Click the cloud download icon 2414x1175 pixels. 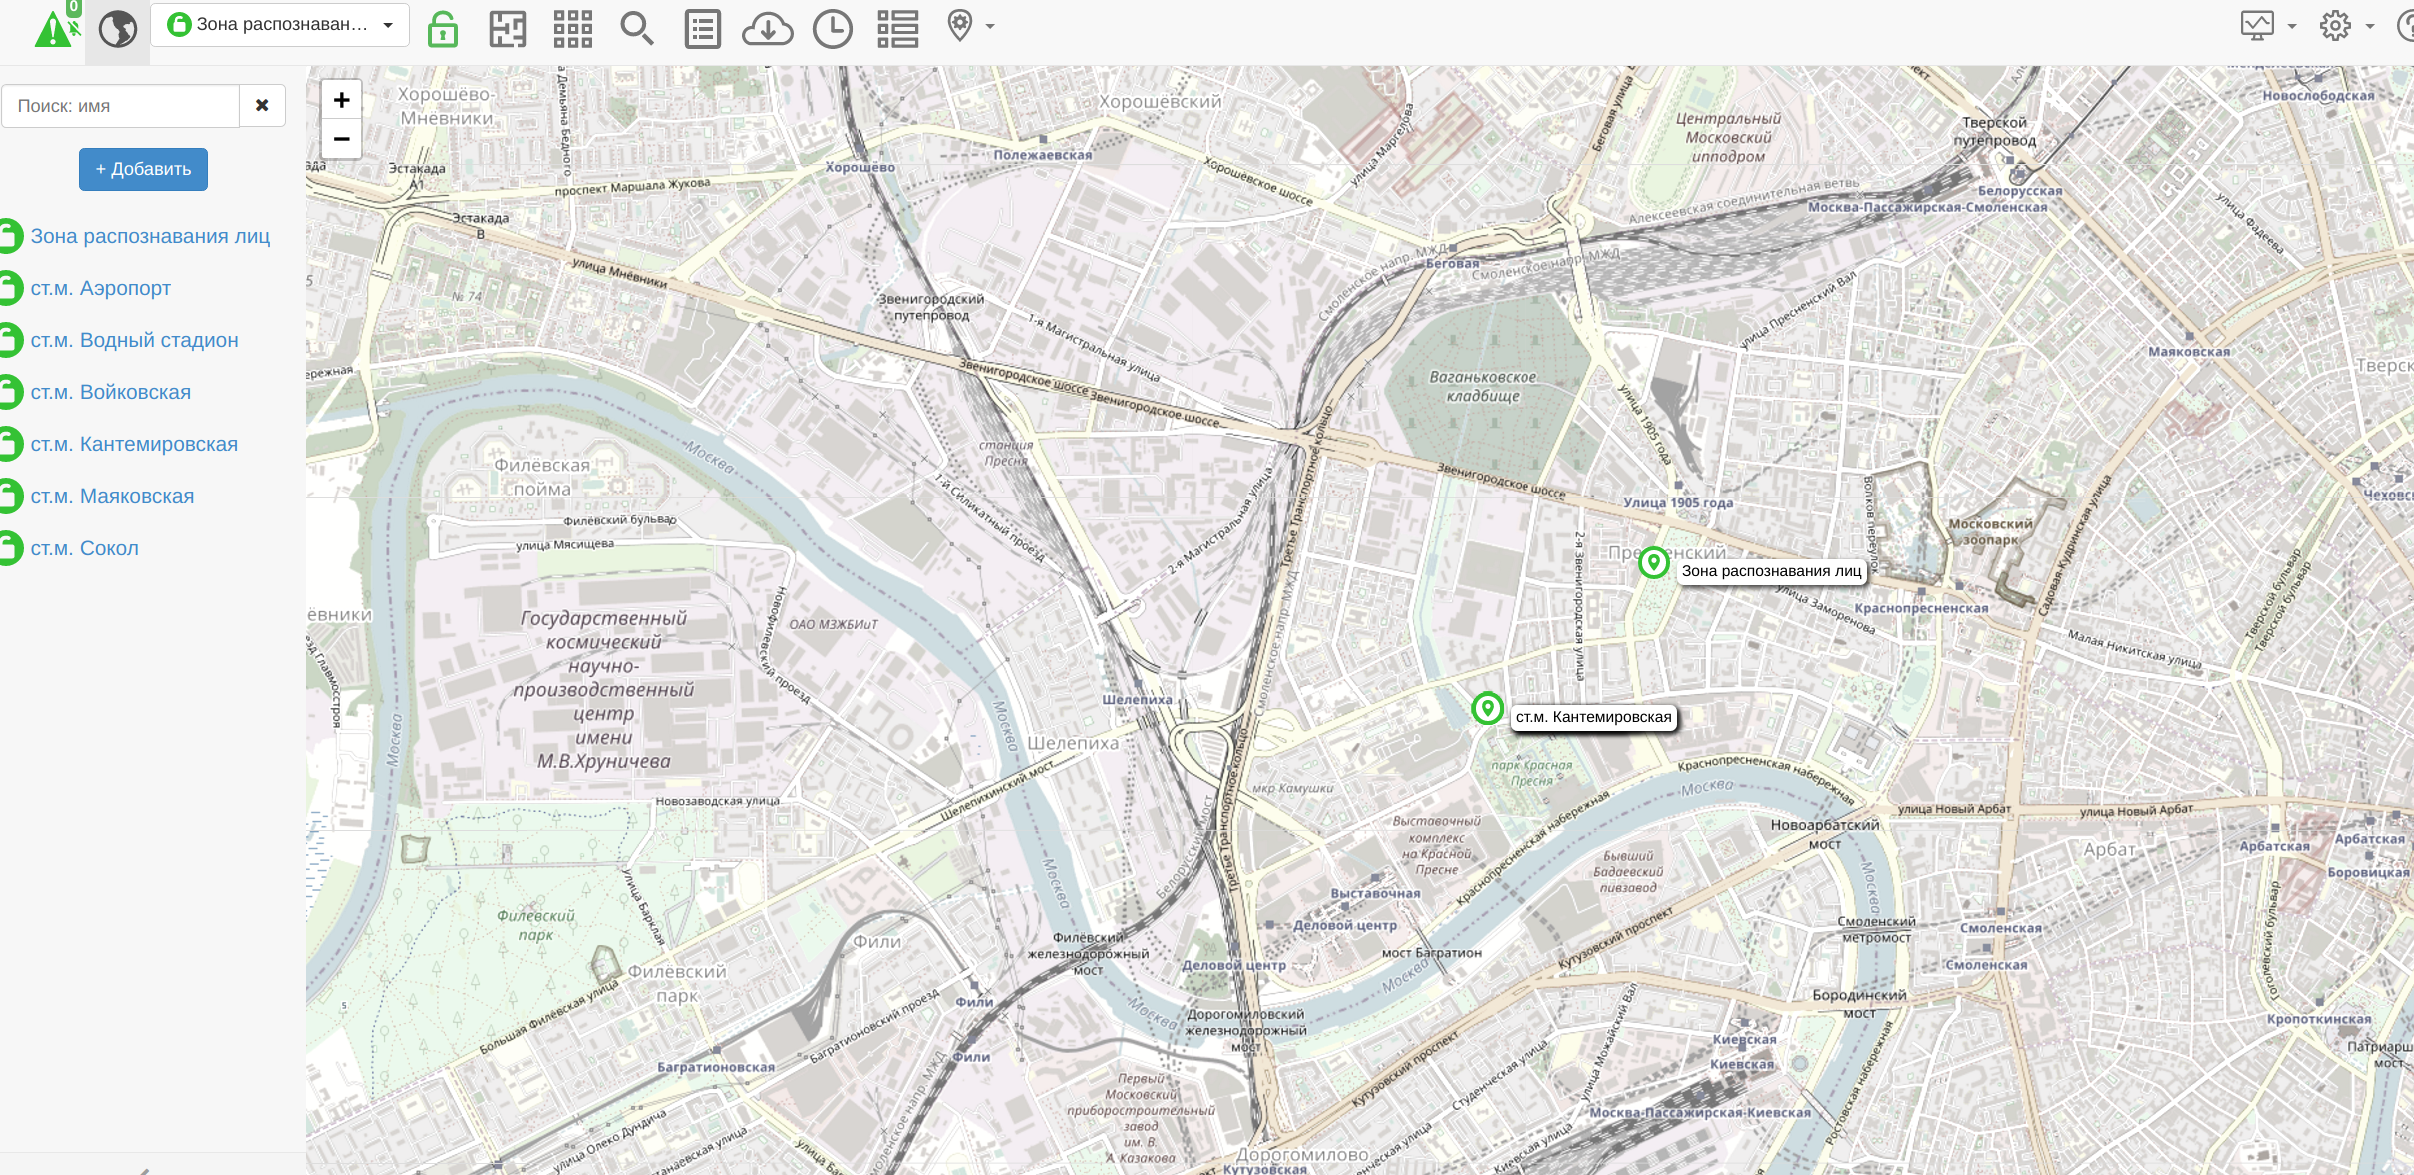[768, 29]
